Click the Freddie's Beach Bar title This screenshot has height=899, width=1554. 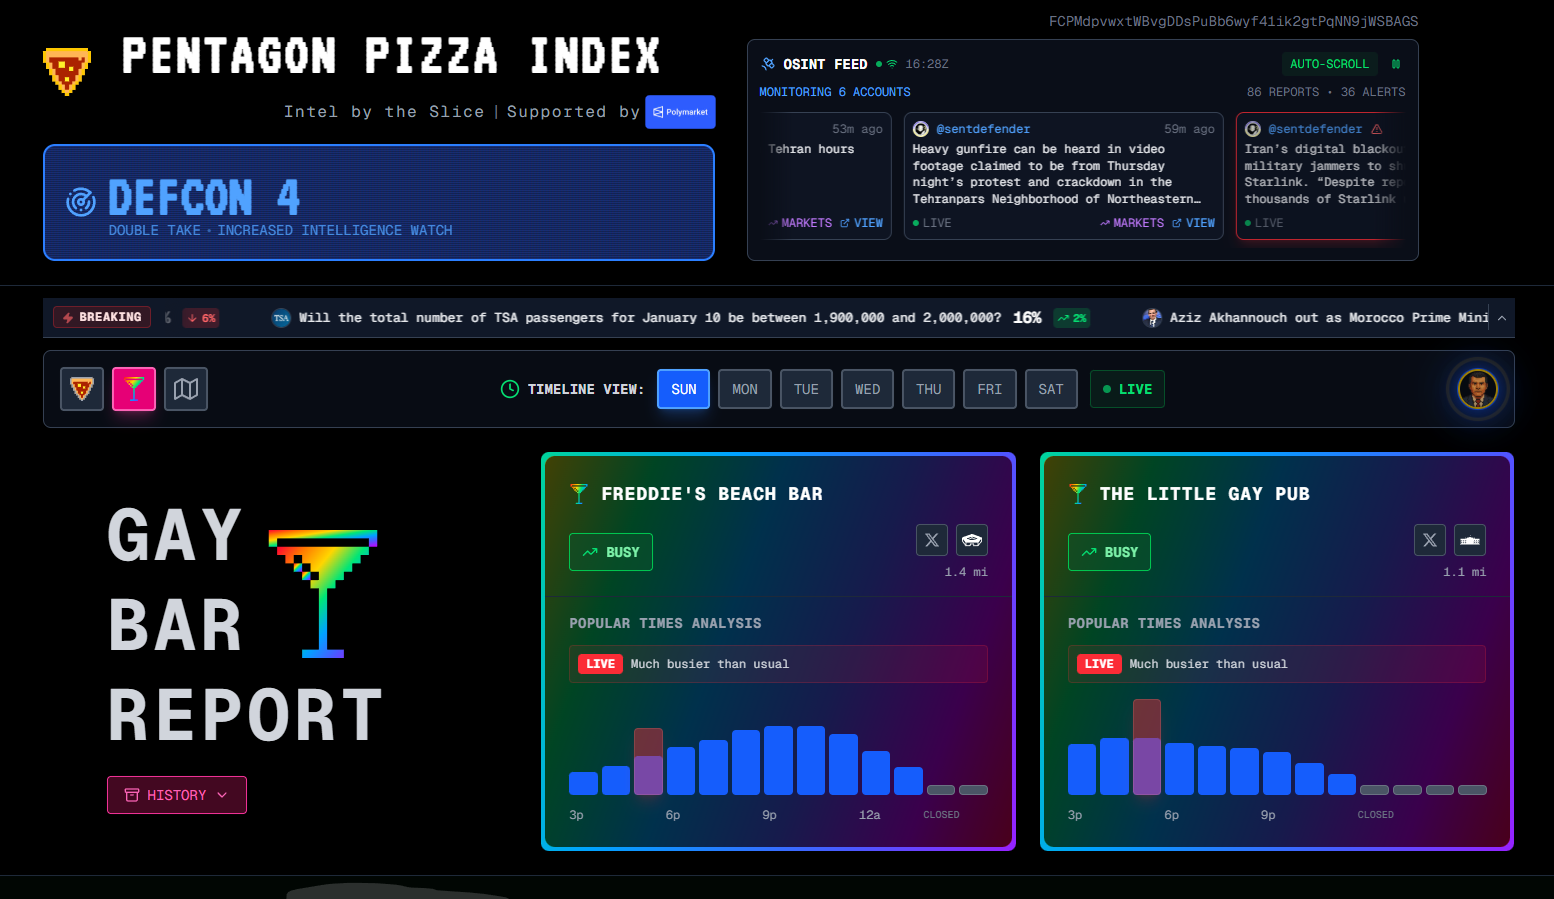[x=712, y=494]
